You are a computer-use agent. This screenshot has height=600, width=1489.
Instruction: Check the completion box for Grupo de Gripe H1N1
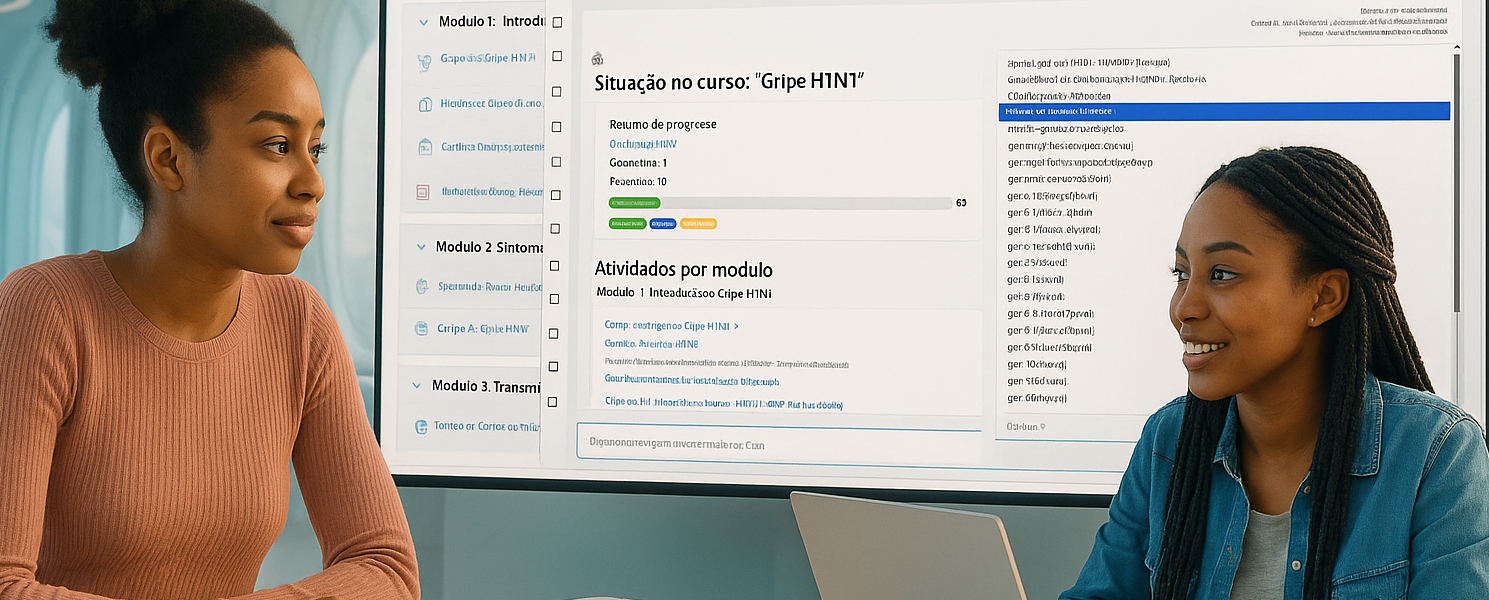557,57
